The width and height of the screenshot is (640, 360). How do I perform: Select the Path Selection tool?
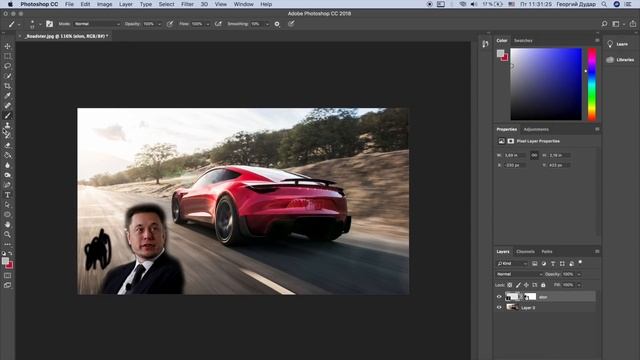click(7, 205)
